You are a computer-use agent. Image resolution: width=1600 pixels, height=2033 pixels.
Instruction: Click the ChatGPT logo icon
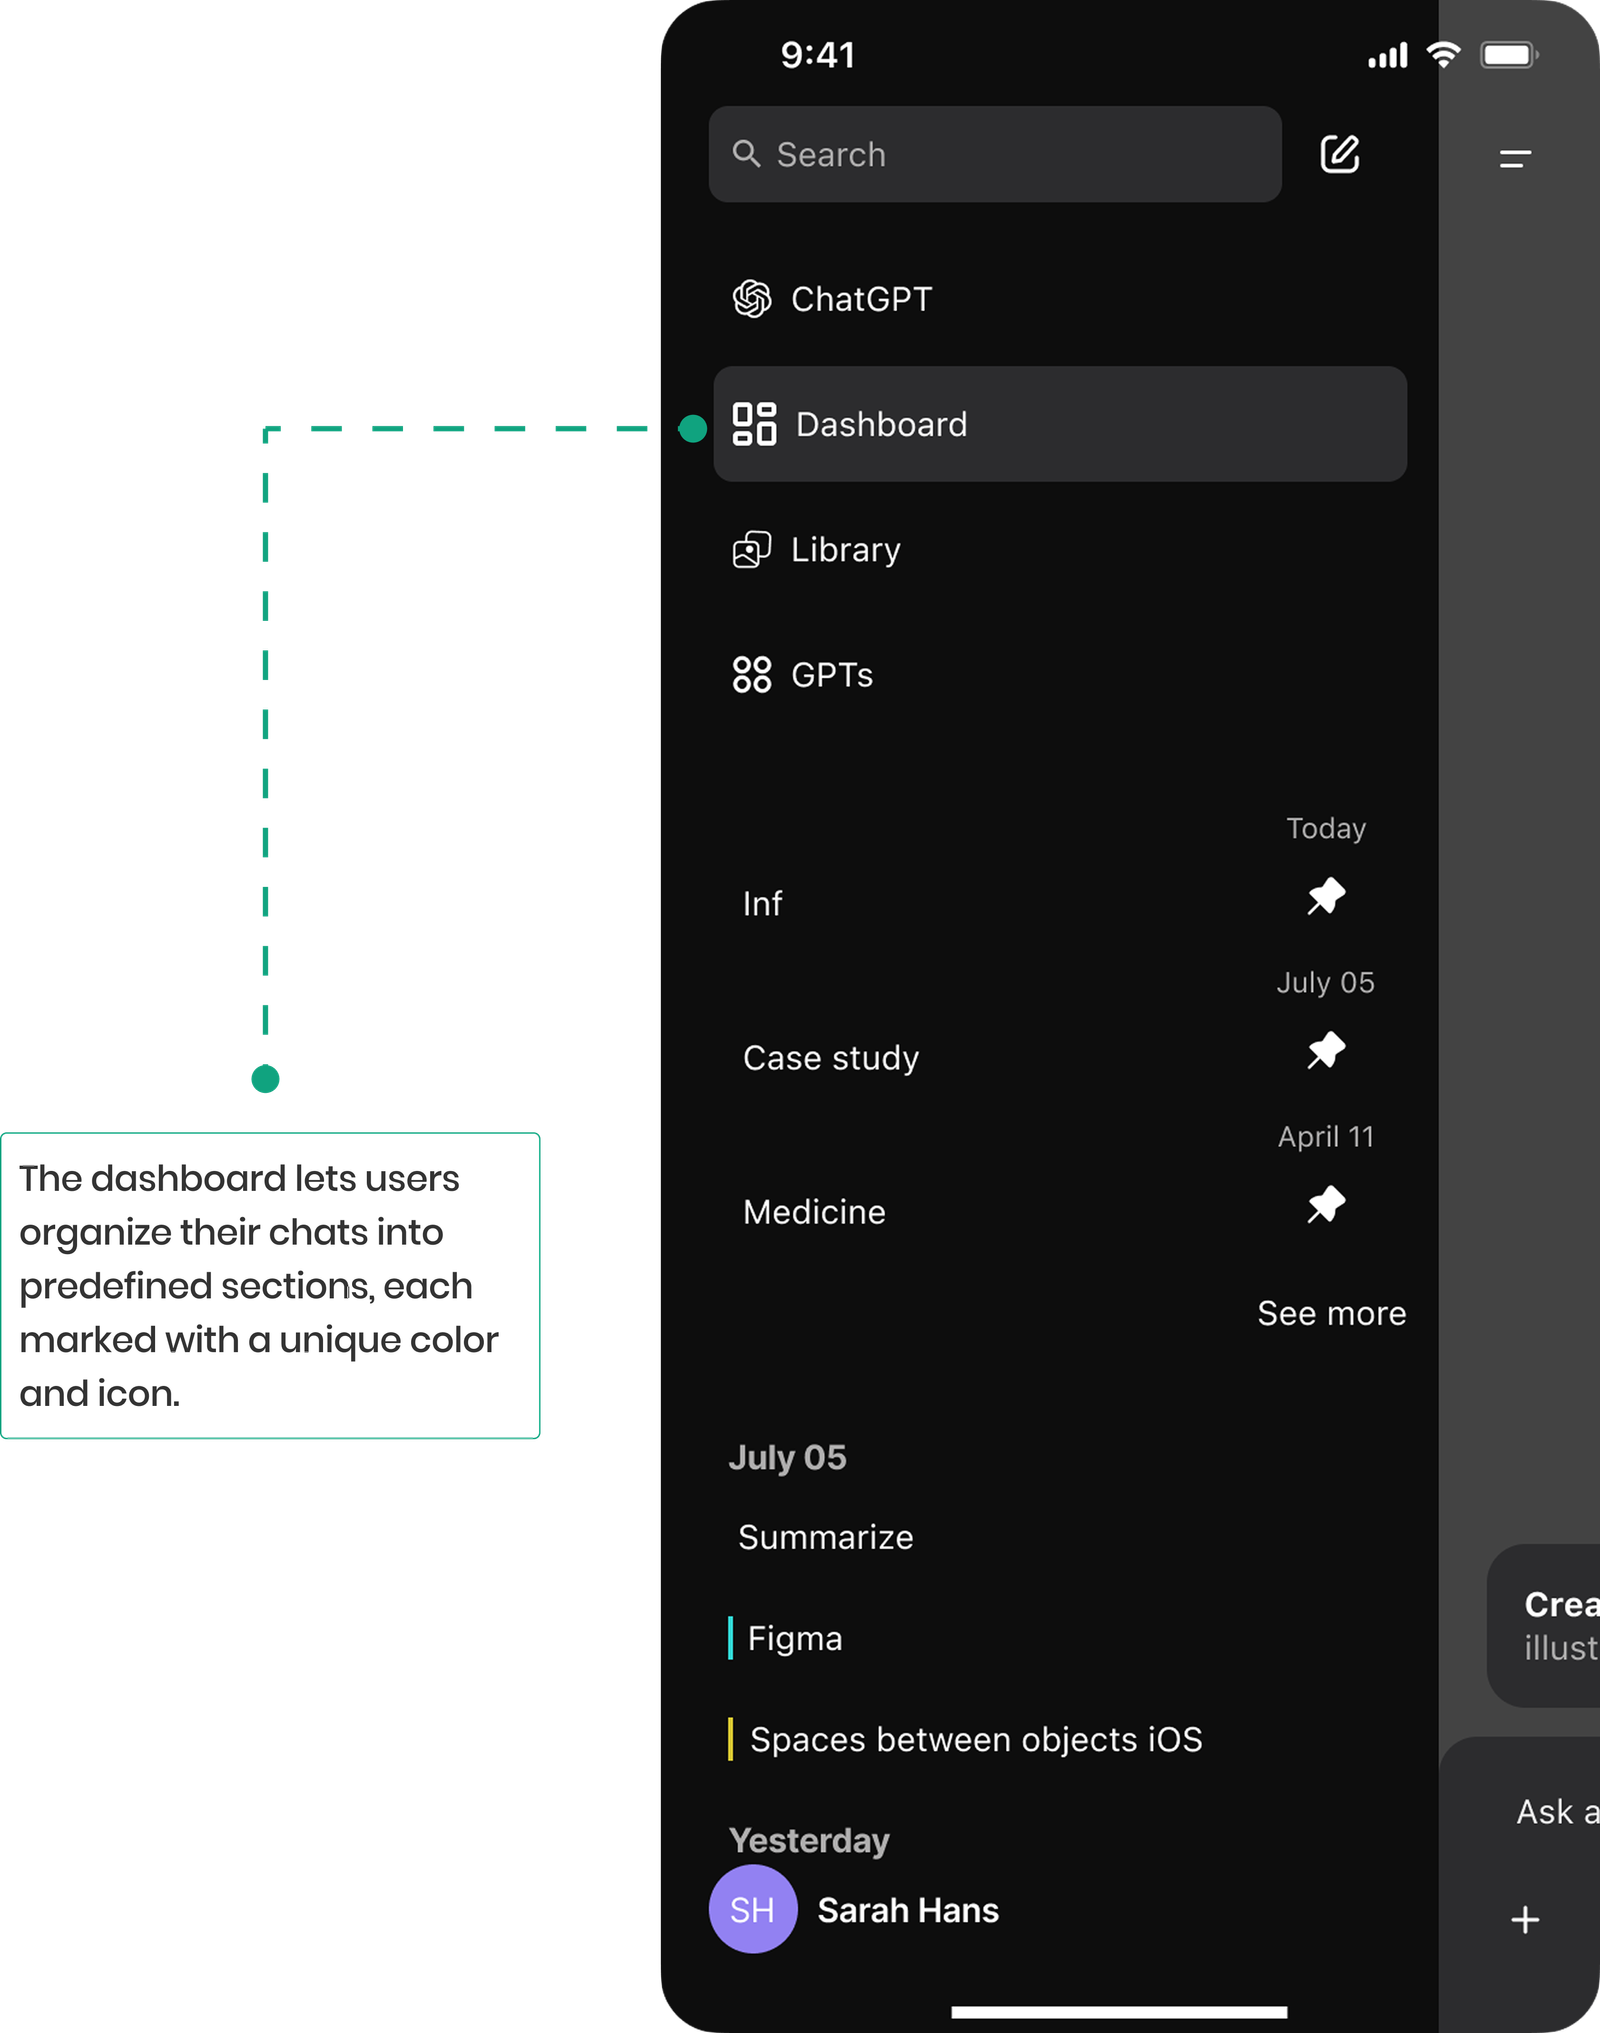(752, 299)
